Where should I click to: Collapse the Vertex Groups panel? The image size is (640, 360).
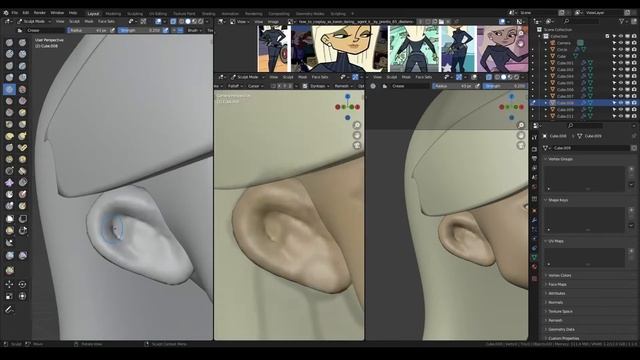click(560, 159)
